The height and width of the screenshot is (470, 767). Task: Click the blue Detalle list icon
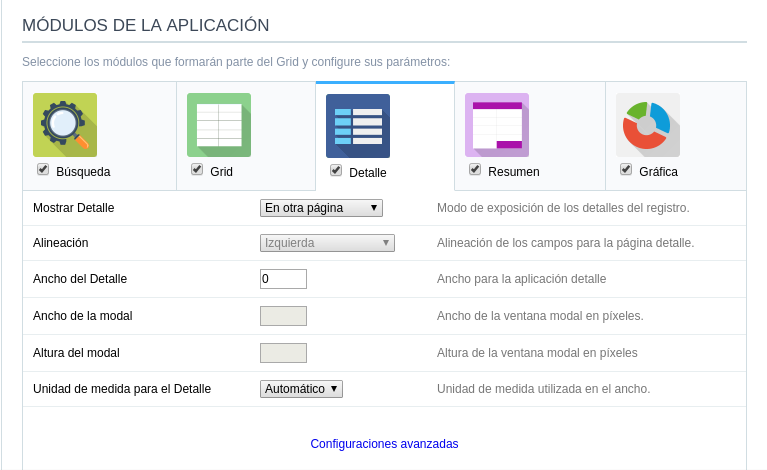point(357,126)
